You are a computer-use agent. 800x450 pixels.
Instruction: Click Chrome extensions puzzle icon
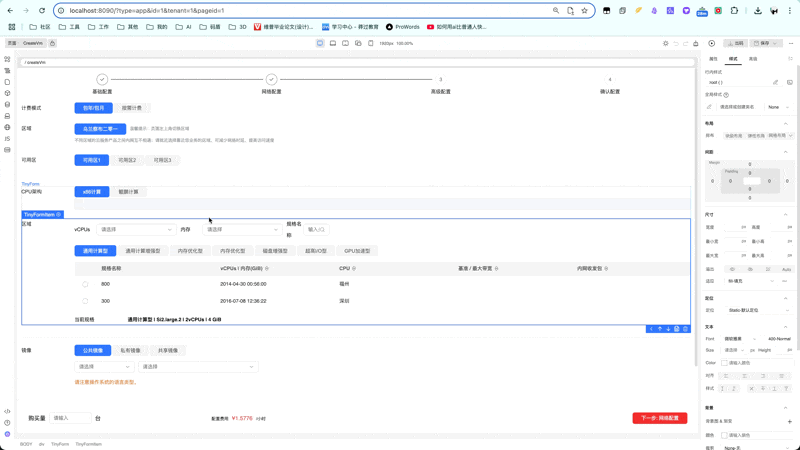click(x=734, y=10)
